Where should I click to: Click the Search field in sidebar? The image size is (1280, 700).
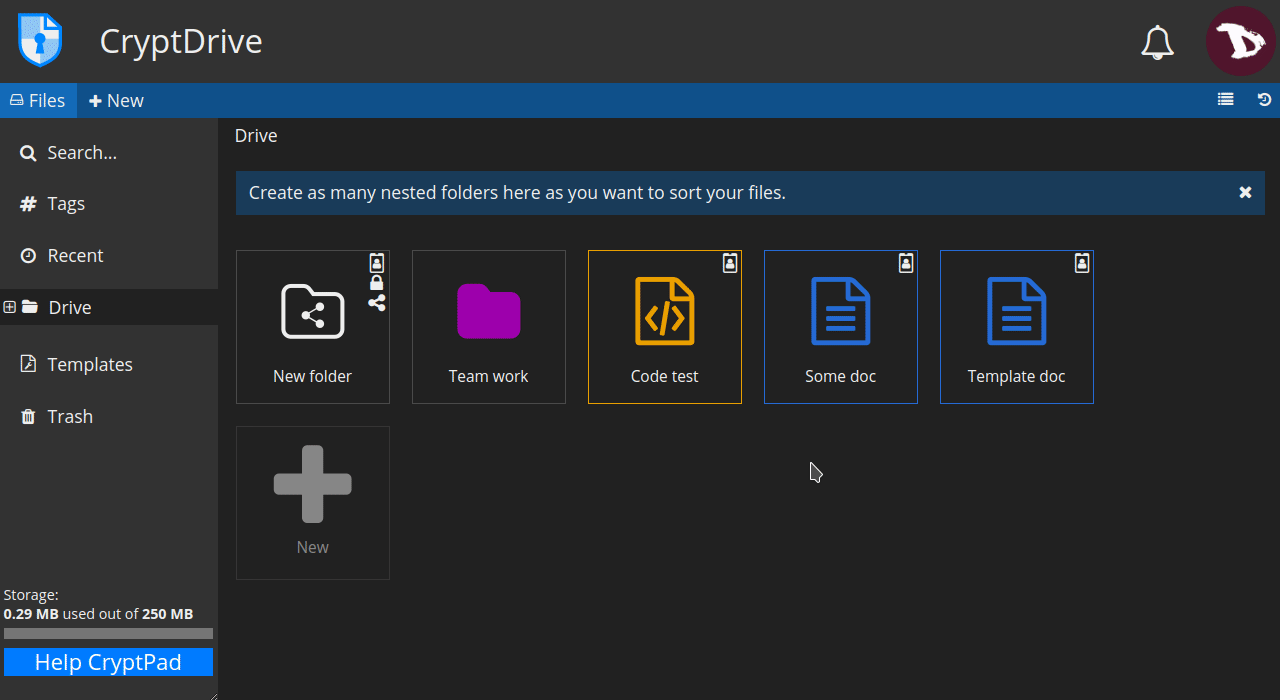pyautogui.click(x=82, y=153)
